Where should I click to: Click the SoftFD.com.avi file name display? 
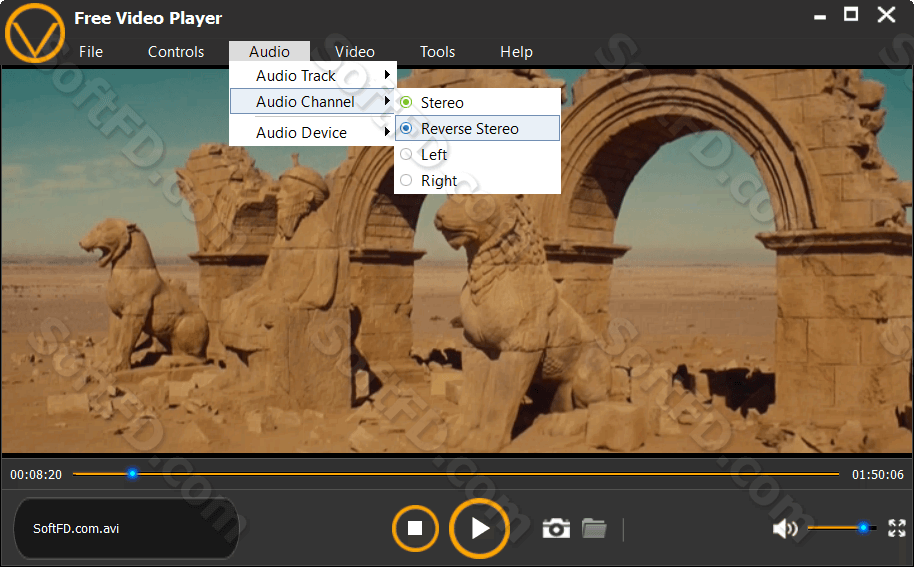pyautogui.click(x=126, y=528)
